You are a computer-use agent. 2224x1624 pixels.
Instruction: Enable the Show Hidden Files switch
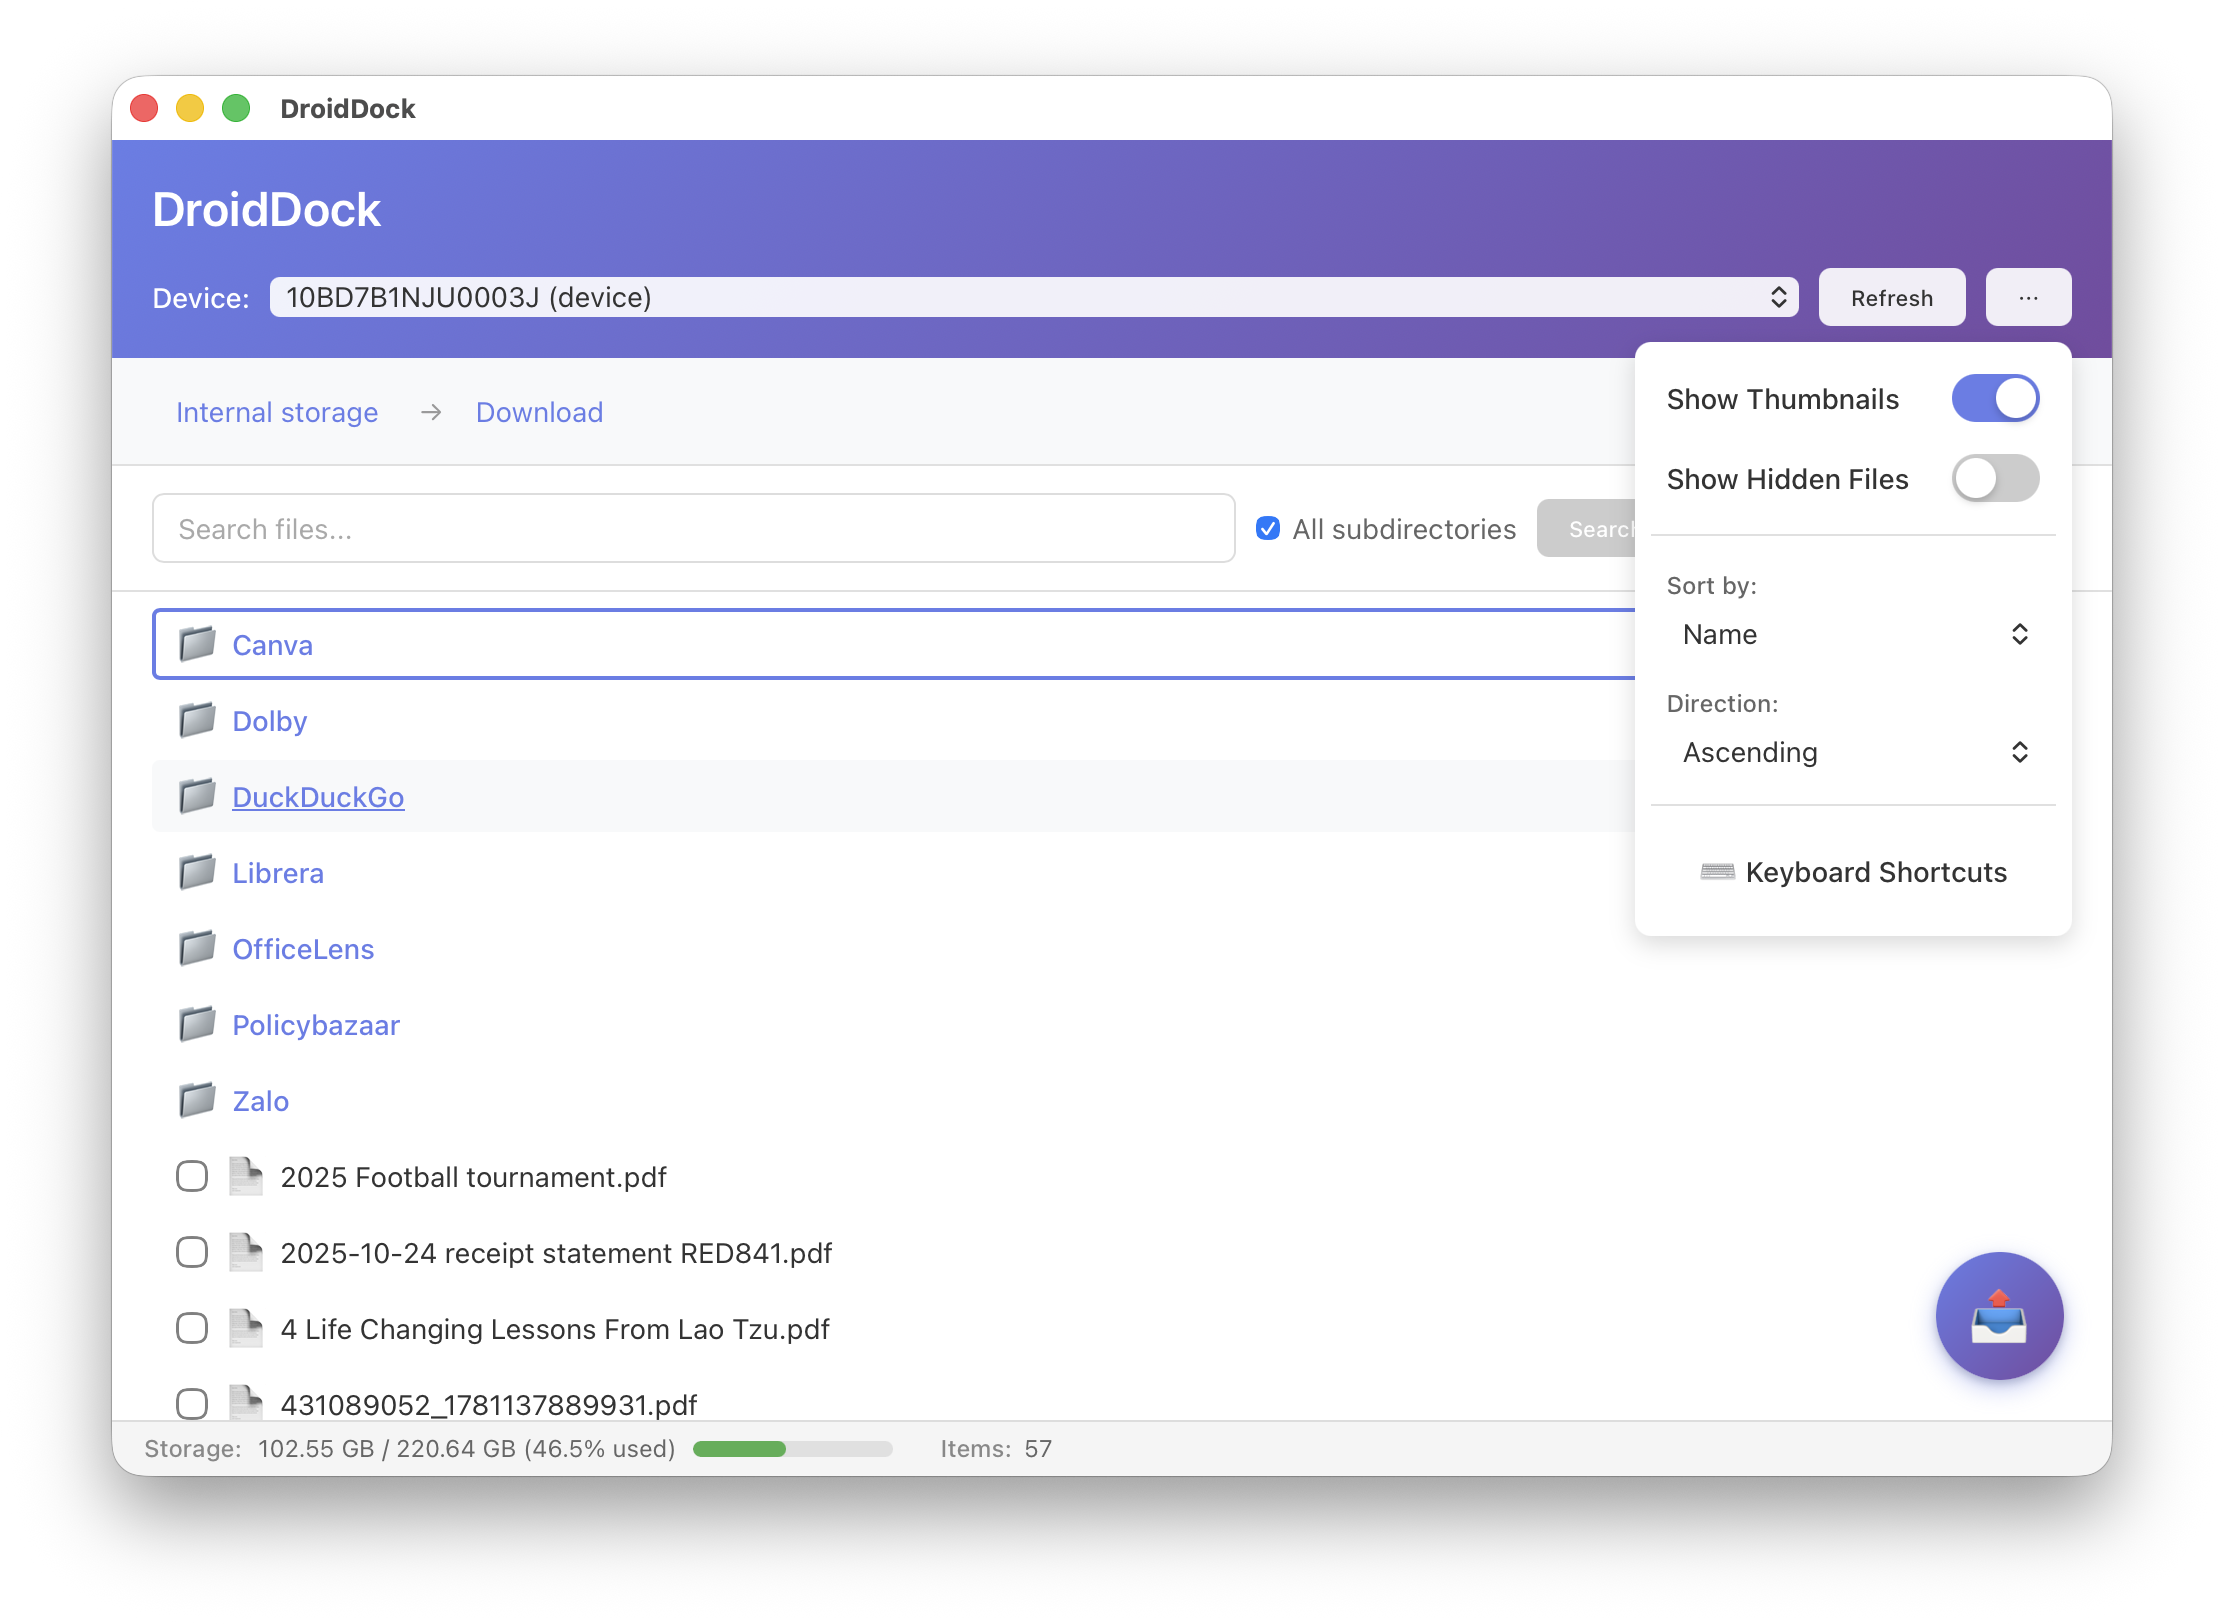[1994, 478]
